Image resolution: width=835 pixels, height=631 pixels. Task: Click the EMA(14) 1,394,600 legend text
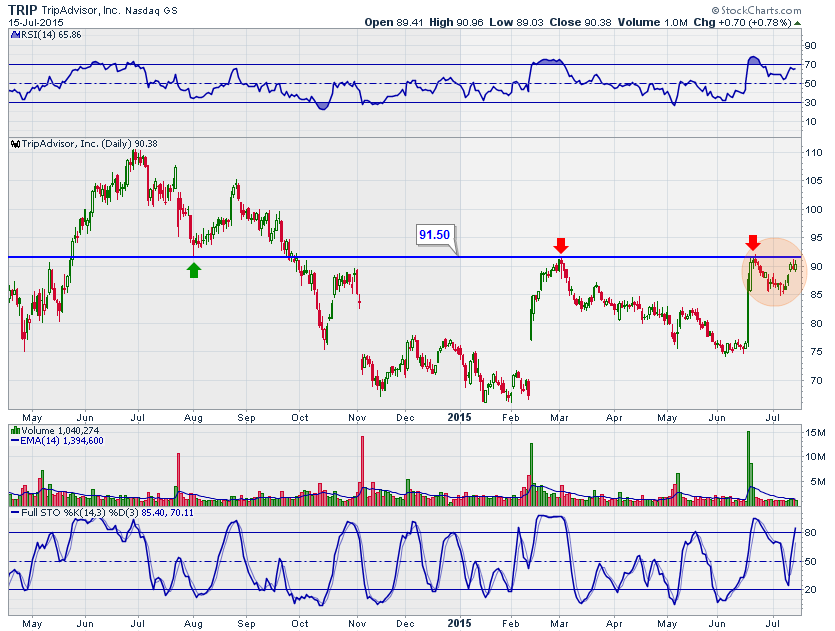pyautogui.click(x=62, y=441)
